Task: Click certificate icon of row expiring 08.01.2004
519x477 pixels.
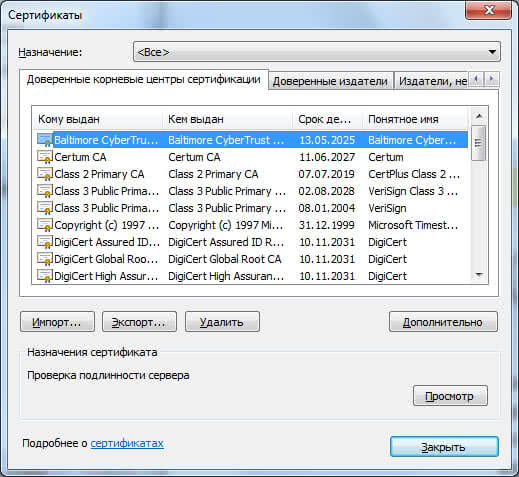Action: 45,208
